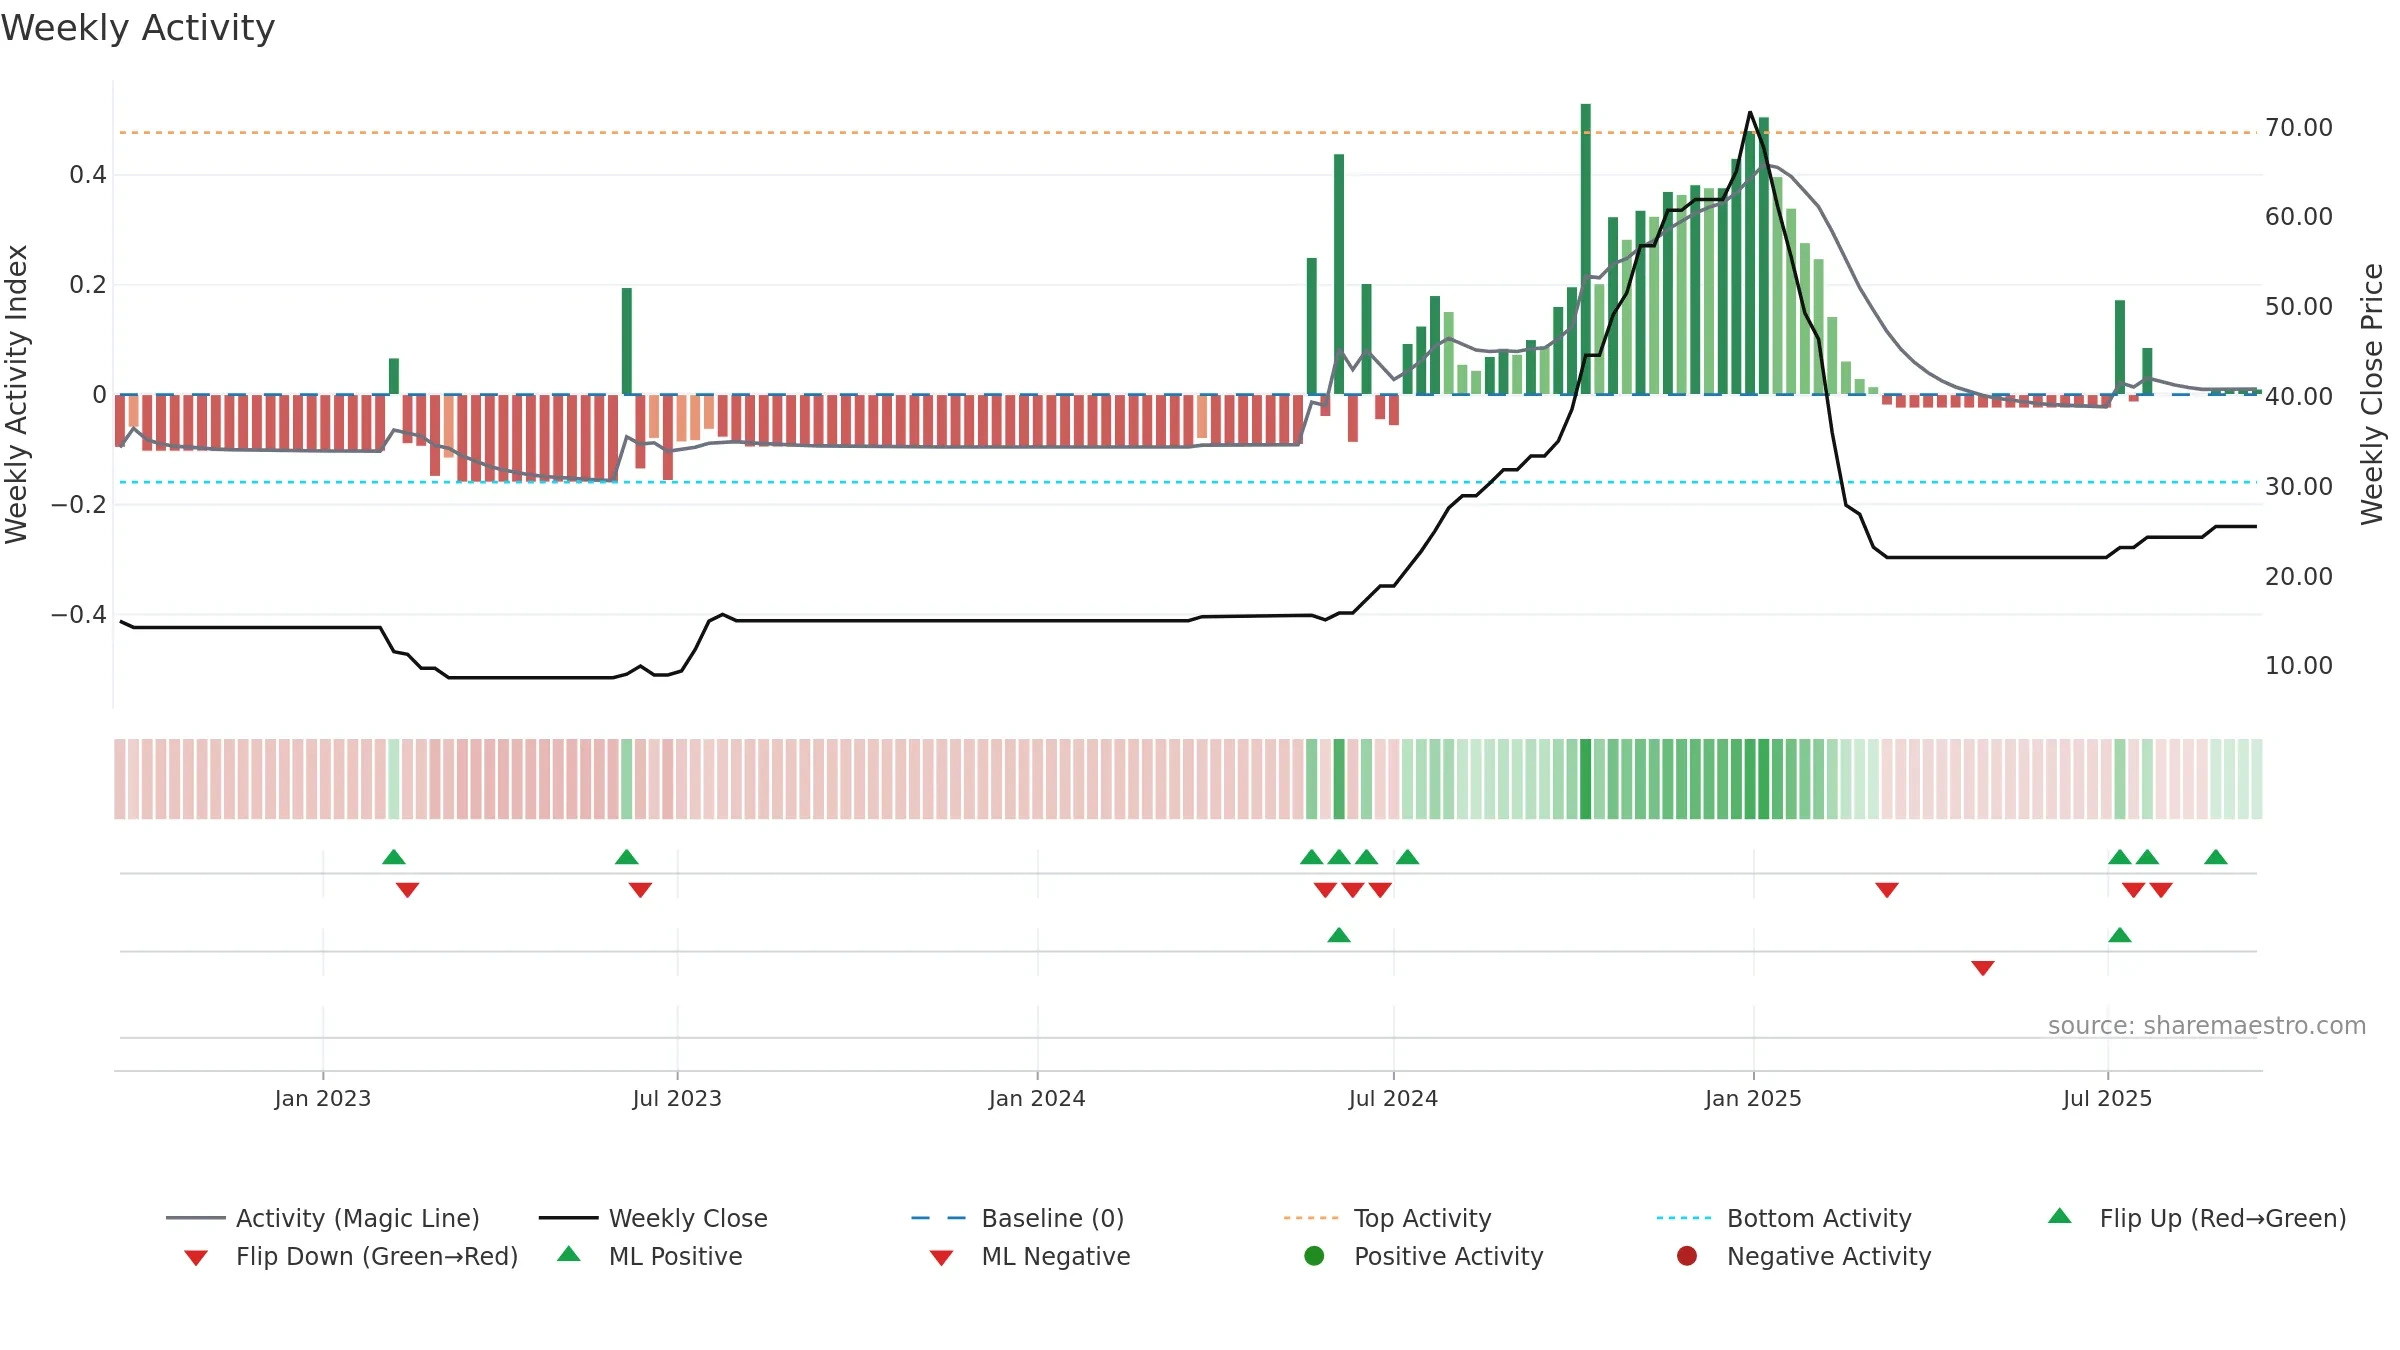The image size is (2400, 1350).
Task: Click the red flip-down marker after Jan 2025
Action: (1887, 889)
